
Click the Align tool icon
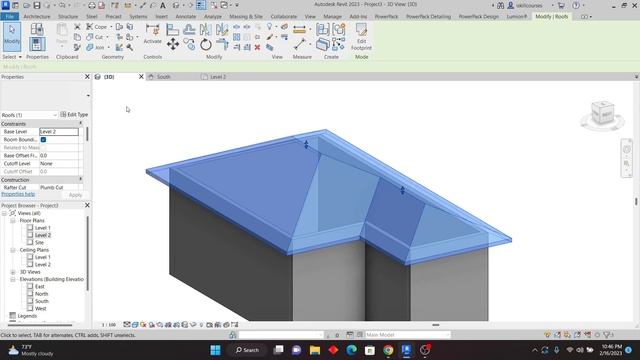pos(172,29)
